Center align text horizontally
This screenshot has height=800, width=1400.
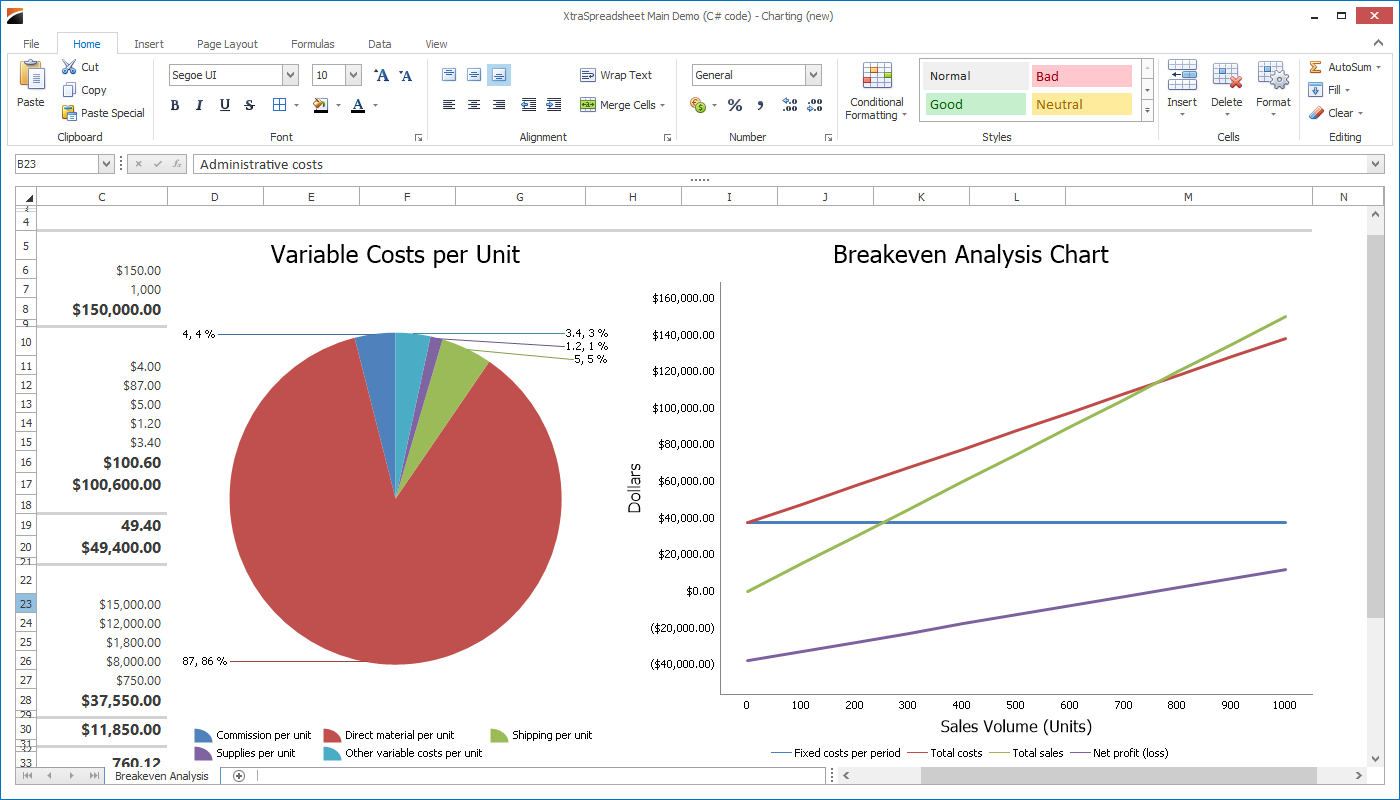[x=474, y=105]
